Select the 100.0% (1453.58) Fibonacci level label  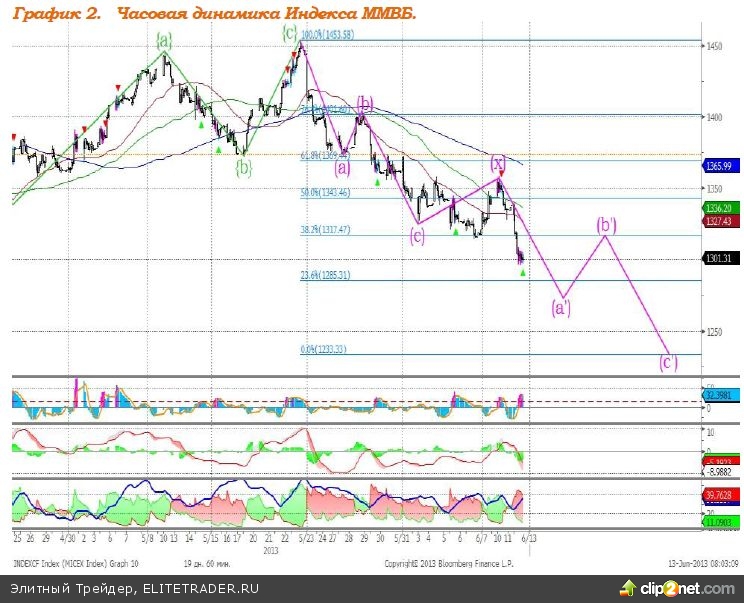click(328, 35)
